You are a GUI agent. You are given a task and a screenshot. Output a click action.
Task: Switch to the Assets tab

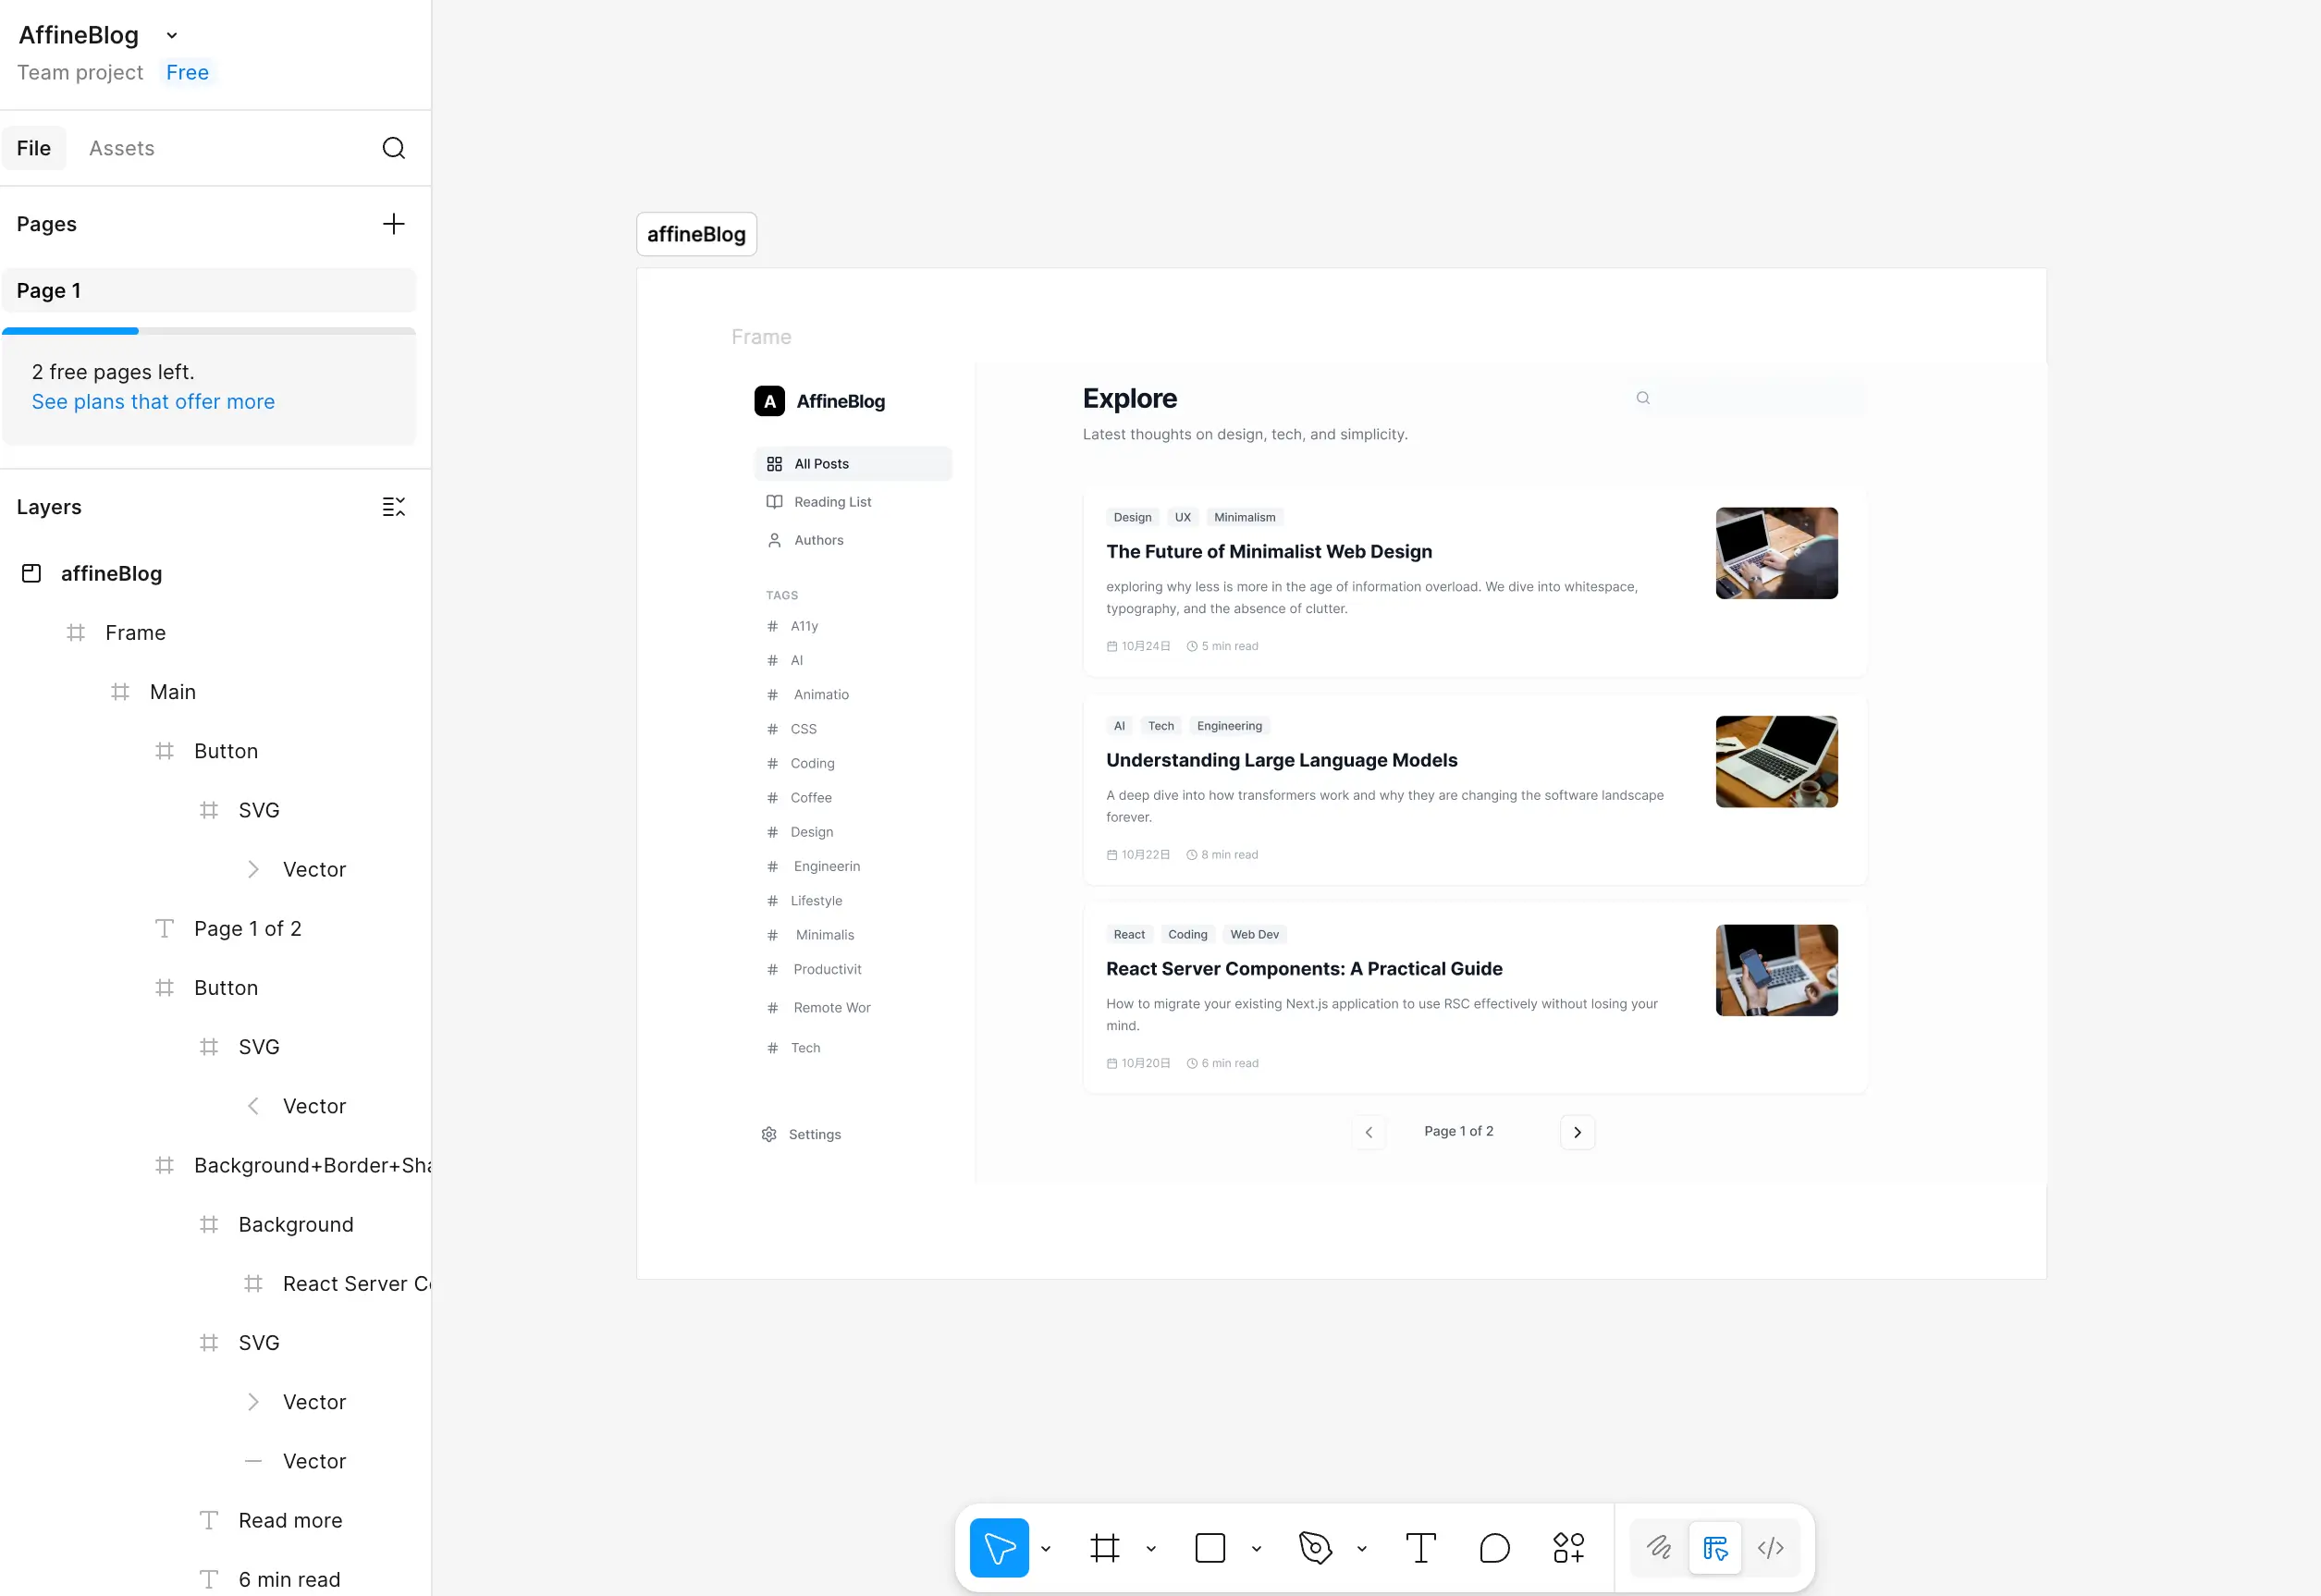(121, 148)
